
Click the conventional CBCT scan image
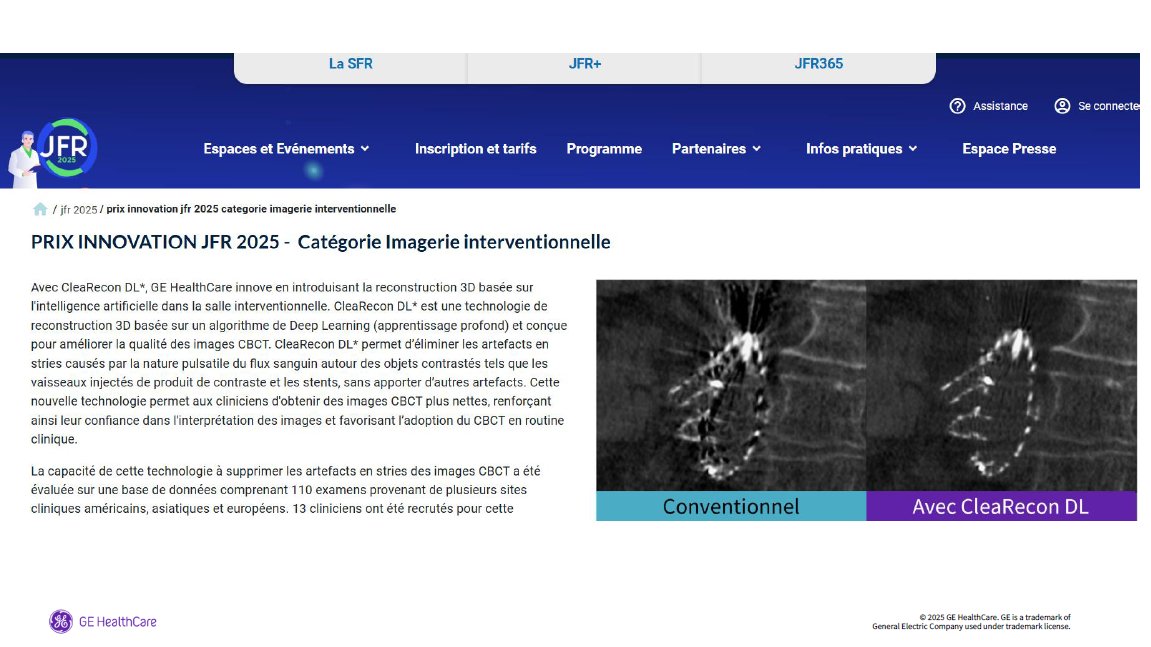pos(731,385)
